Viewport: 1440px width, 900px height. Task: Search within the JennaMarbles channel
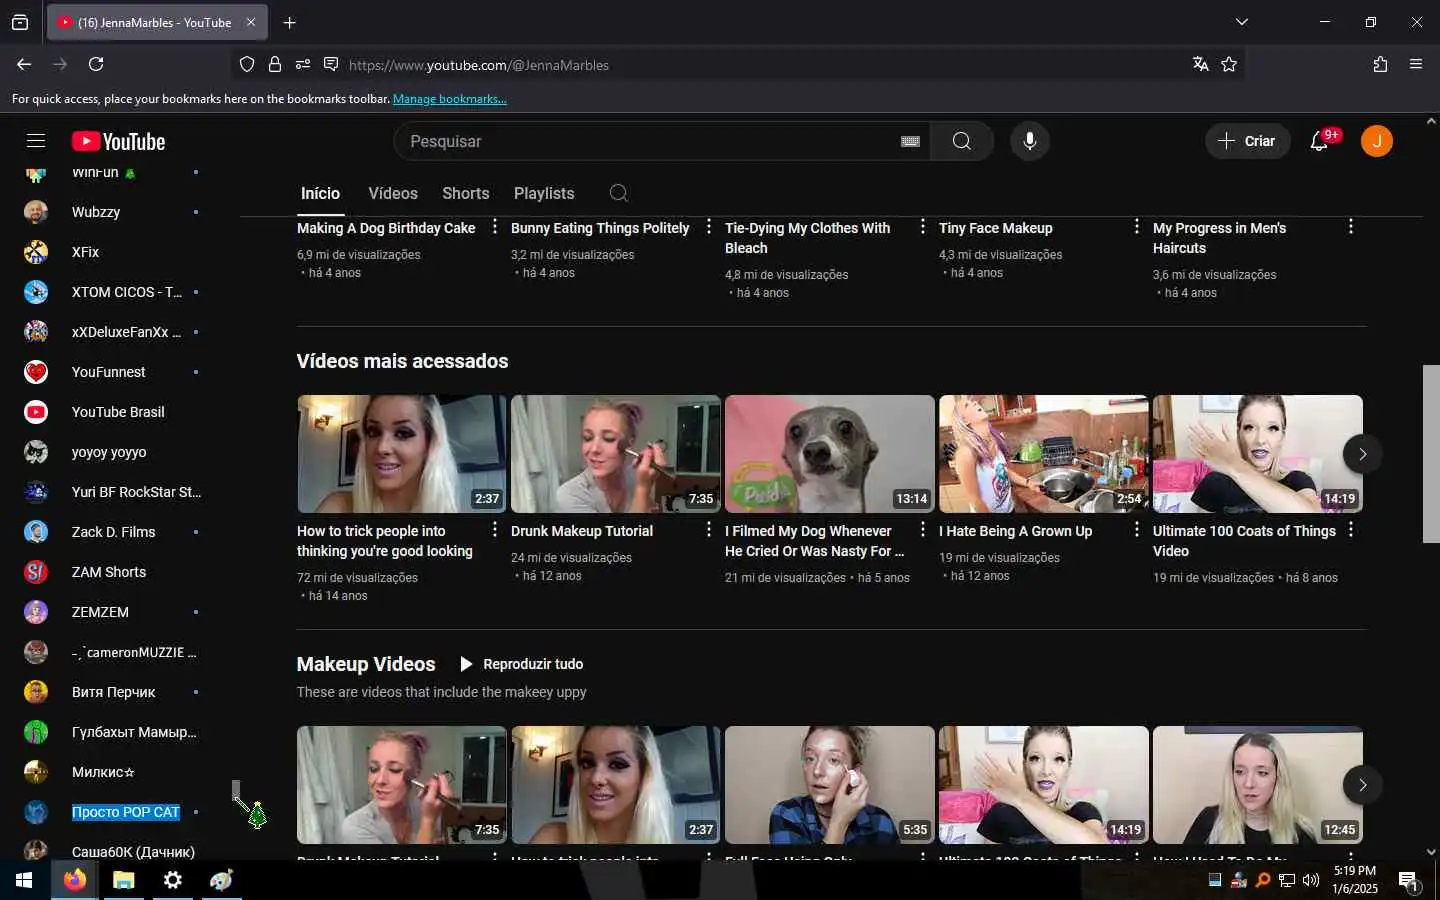[619, 193]
